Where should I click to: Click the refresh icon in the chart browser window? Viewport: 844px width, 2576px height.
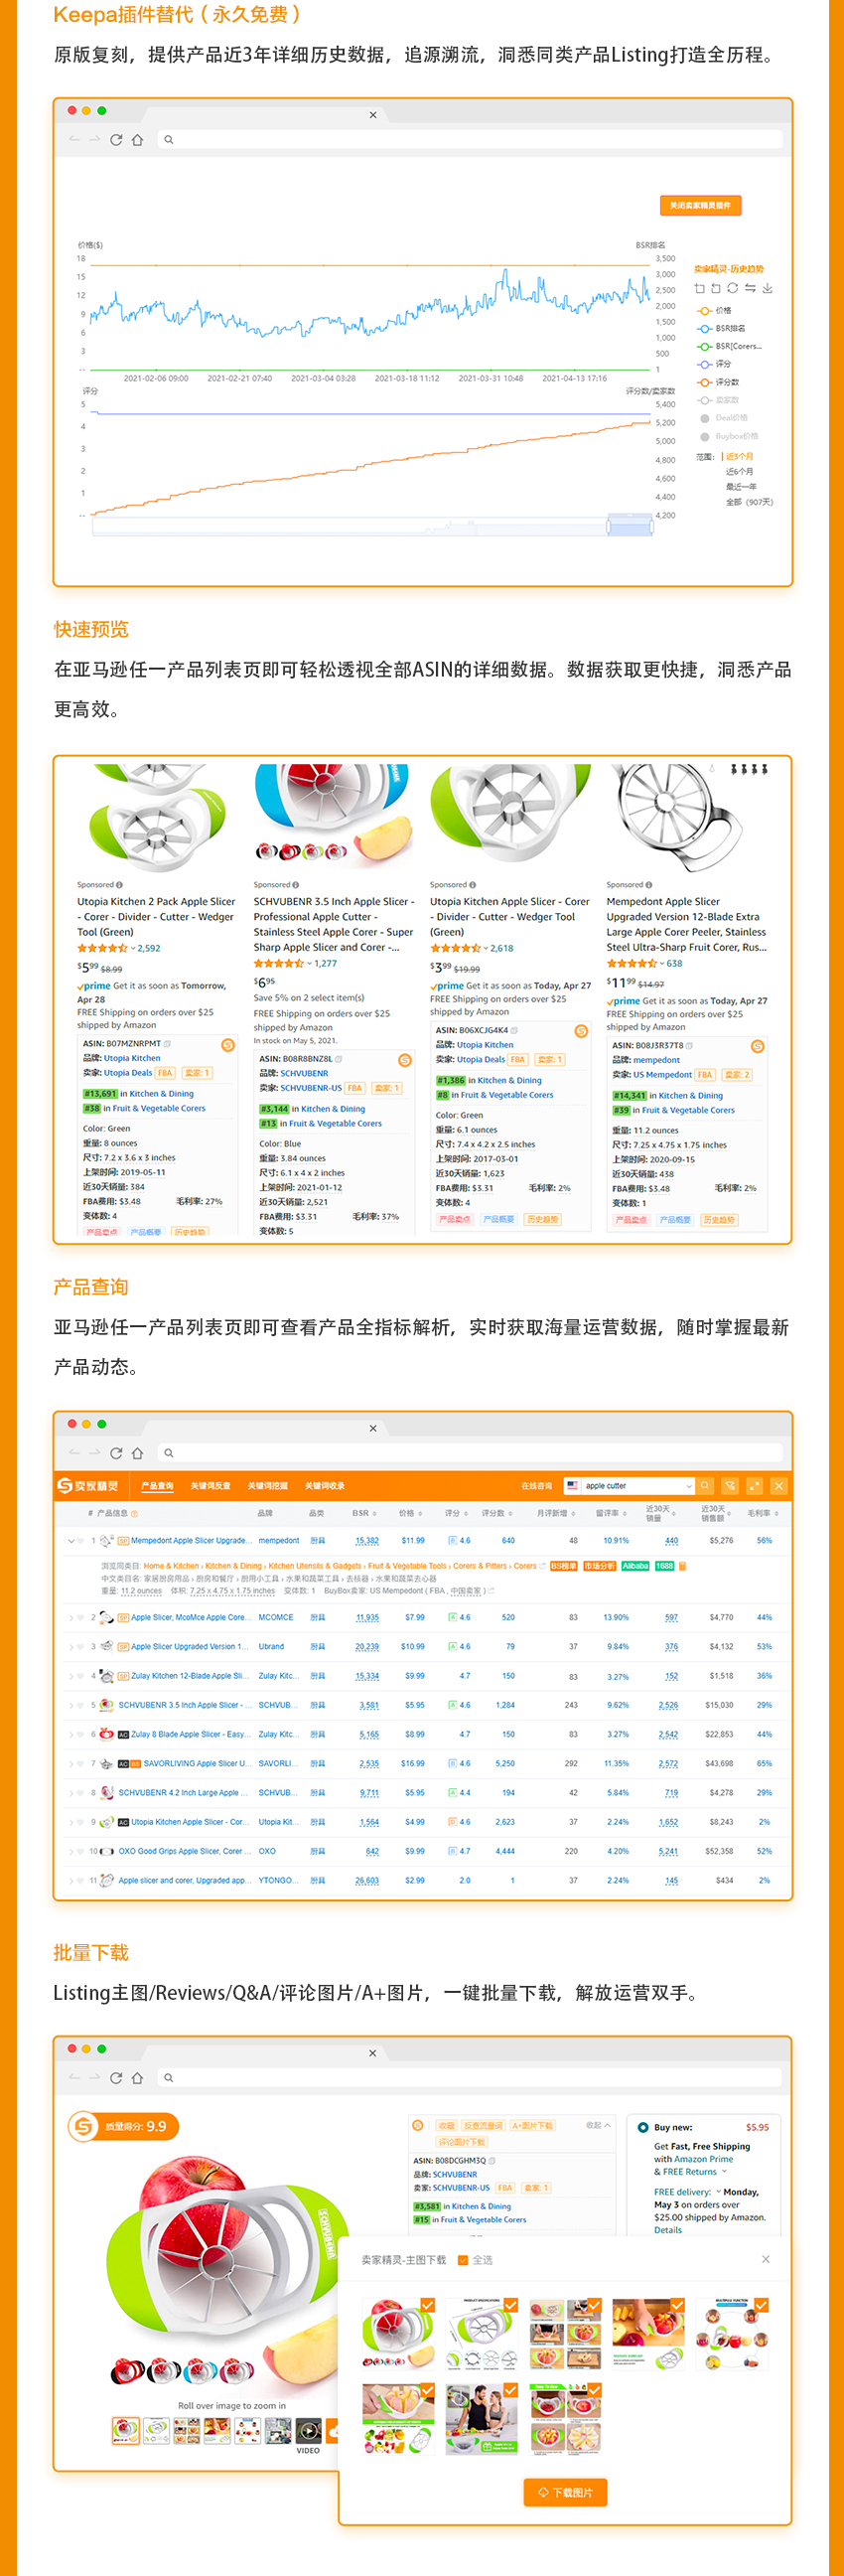point(116,140)
